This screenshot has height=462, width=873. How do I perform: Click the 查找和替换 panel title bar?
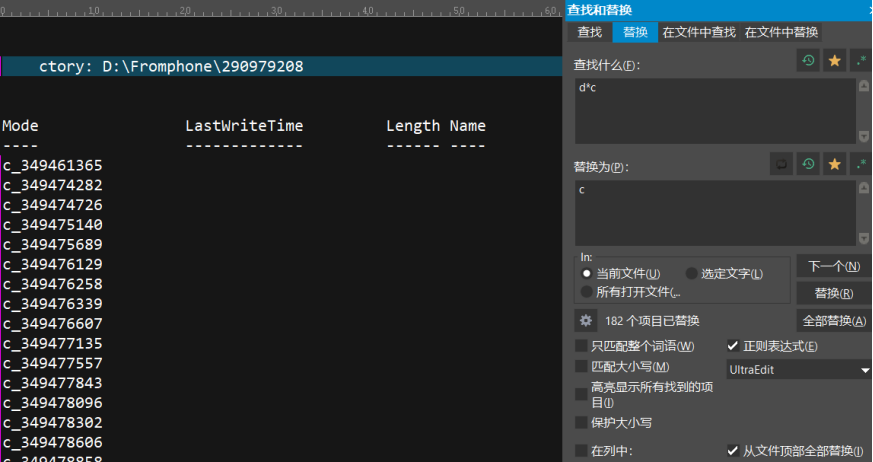pyautogui.click(x=719, y=10)
